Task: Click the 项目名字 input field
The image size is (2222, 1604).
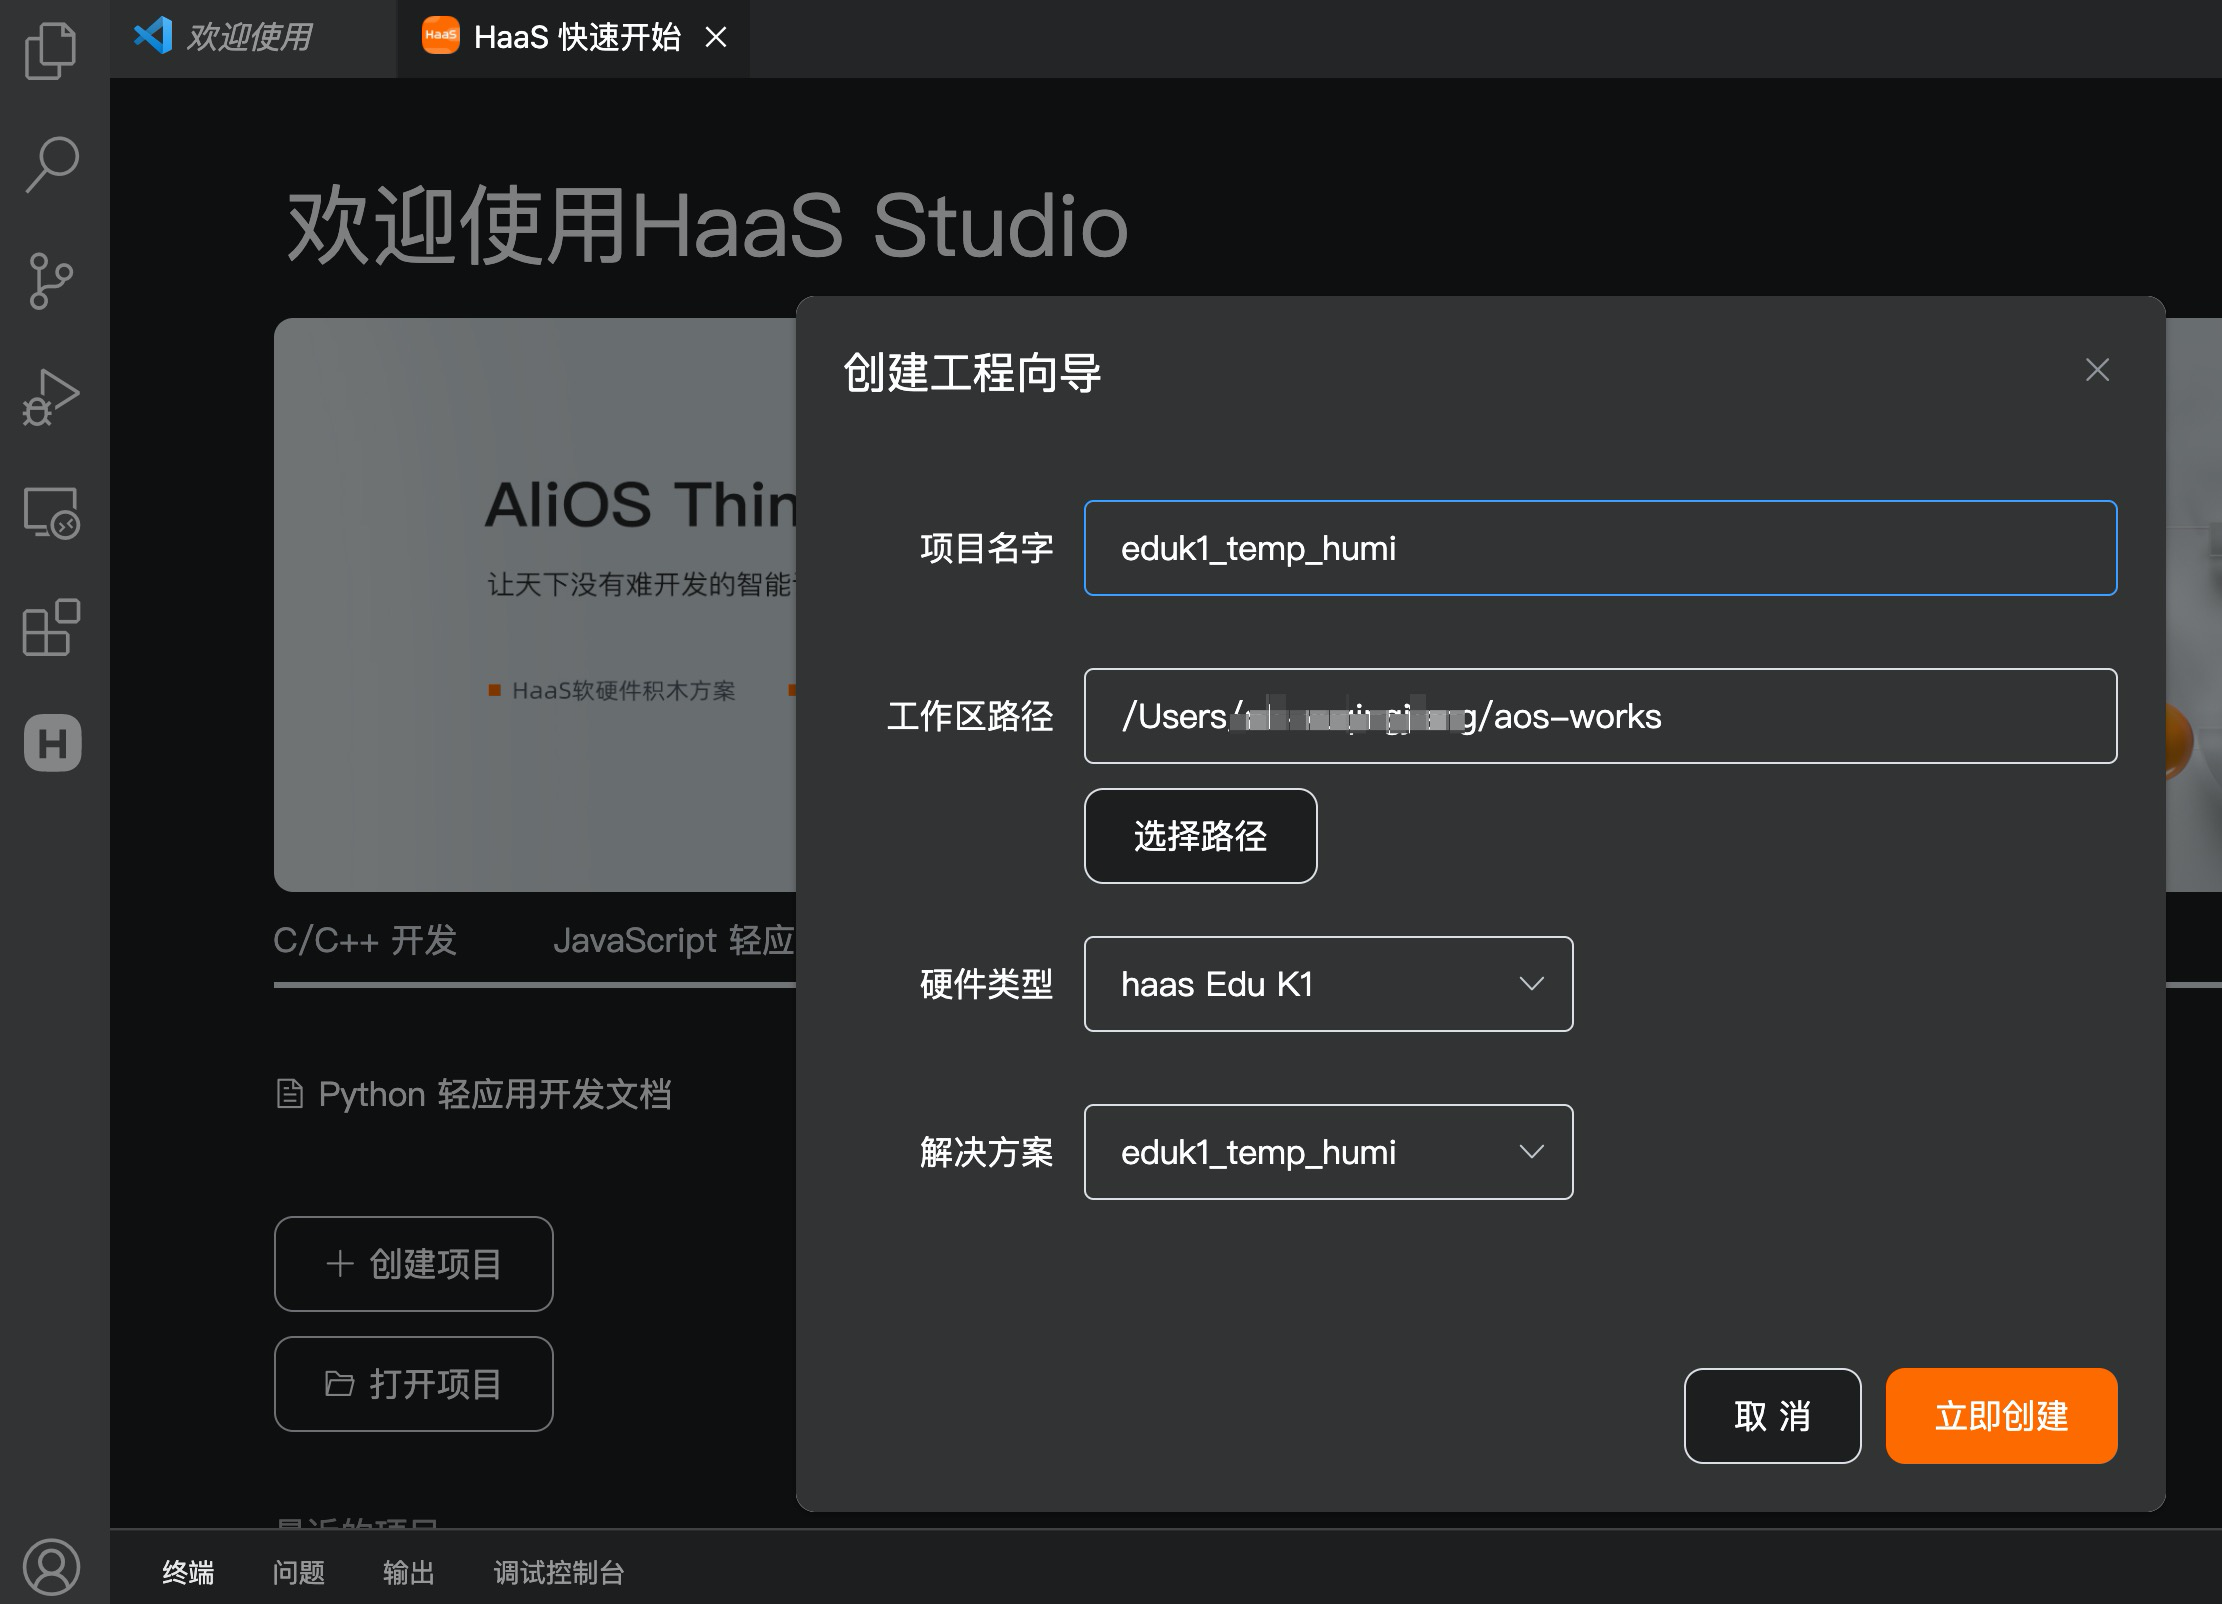Action: point(1598,548)
